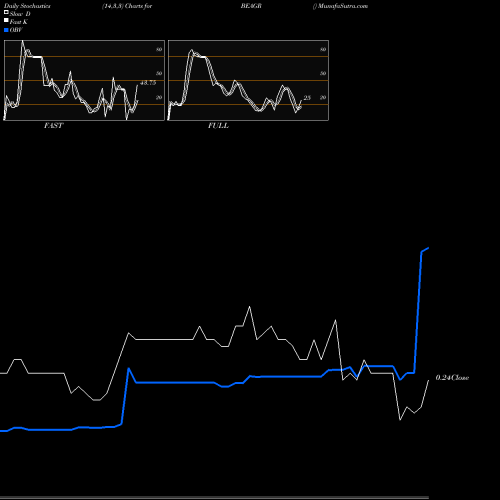This screenshot has height=500, width=500.
Task: Select the Fast K legend label
Action: click(19, 22)
